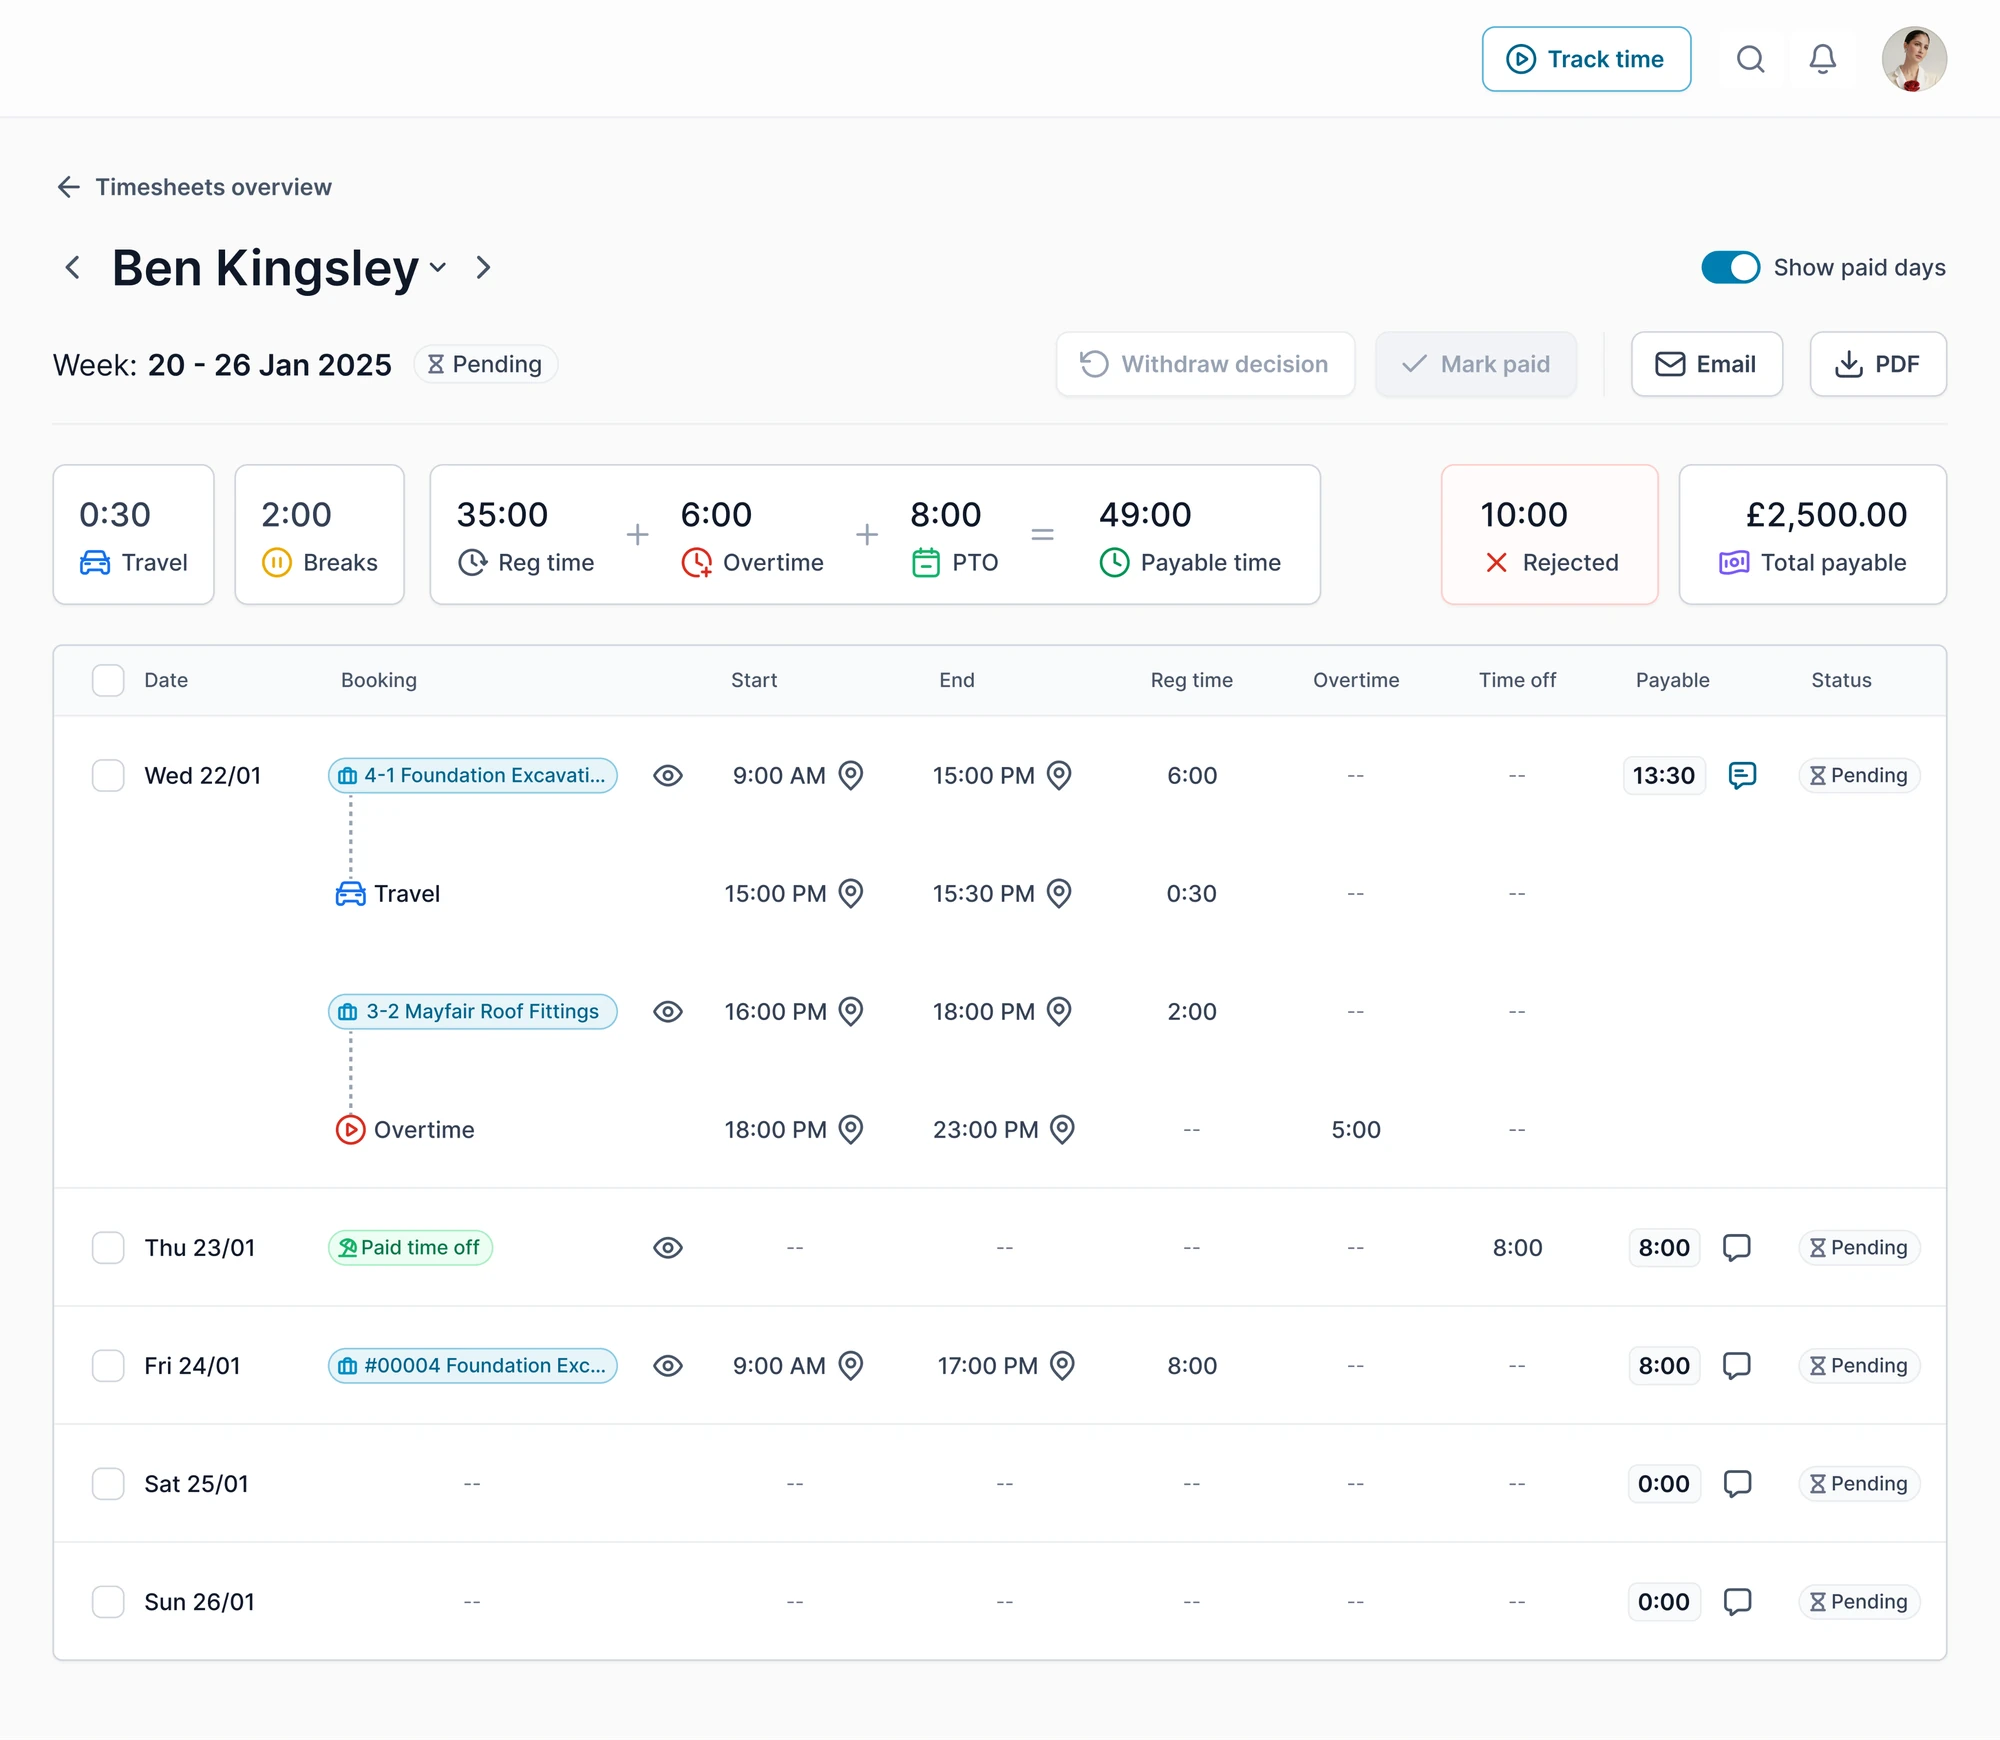Viewport: 2000px width, 1740px height.
Task: Open the user profile avatar
Action: tap(1914, 59)
